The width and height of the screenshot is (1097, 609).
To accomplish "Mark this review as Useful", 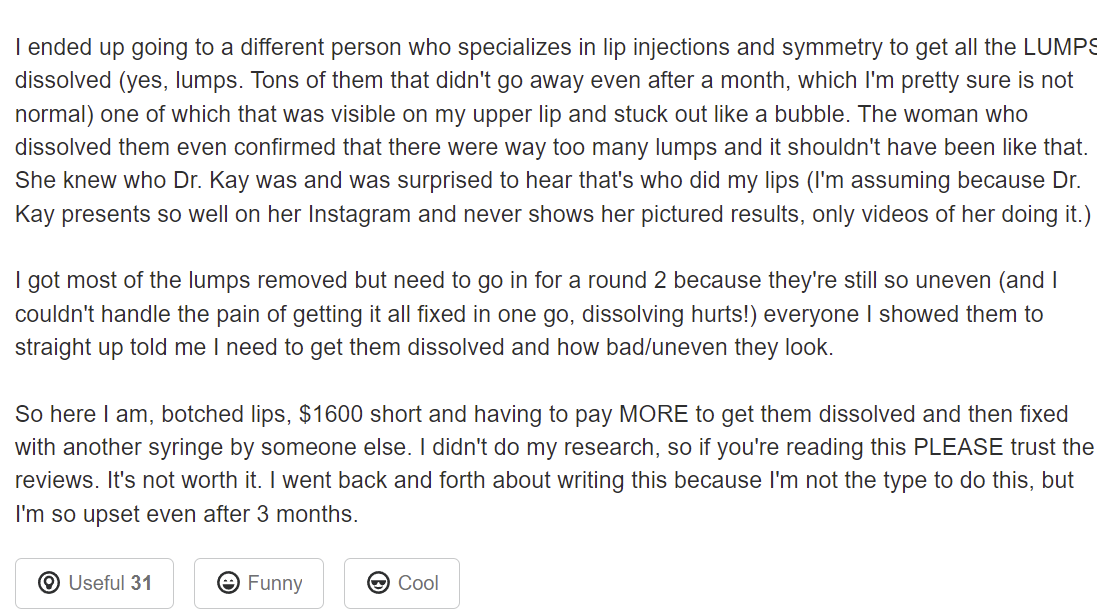I will [94, 583].
